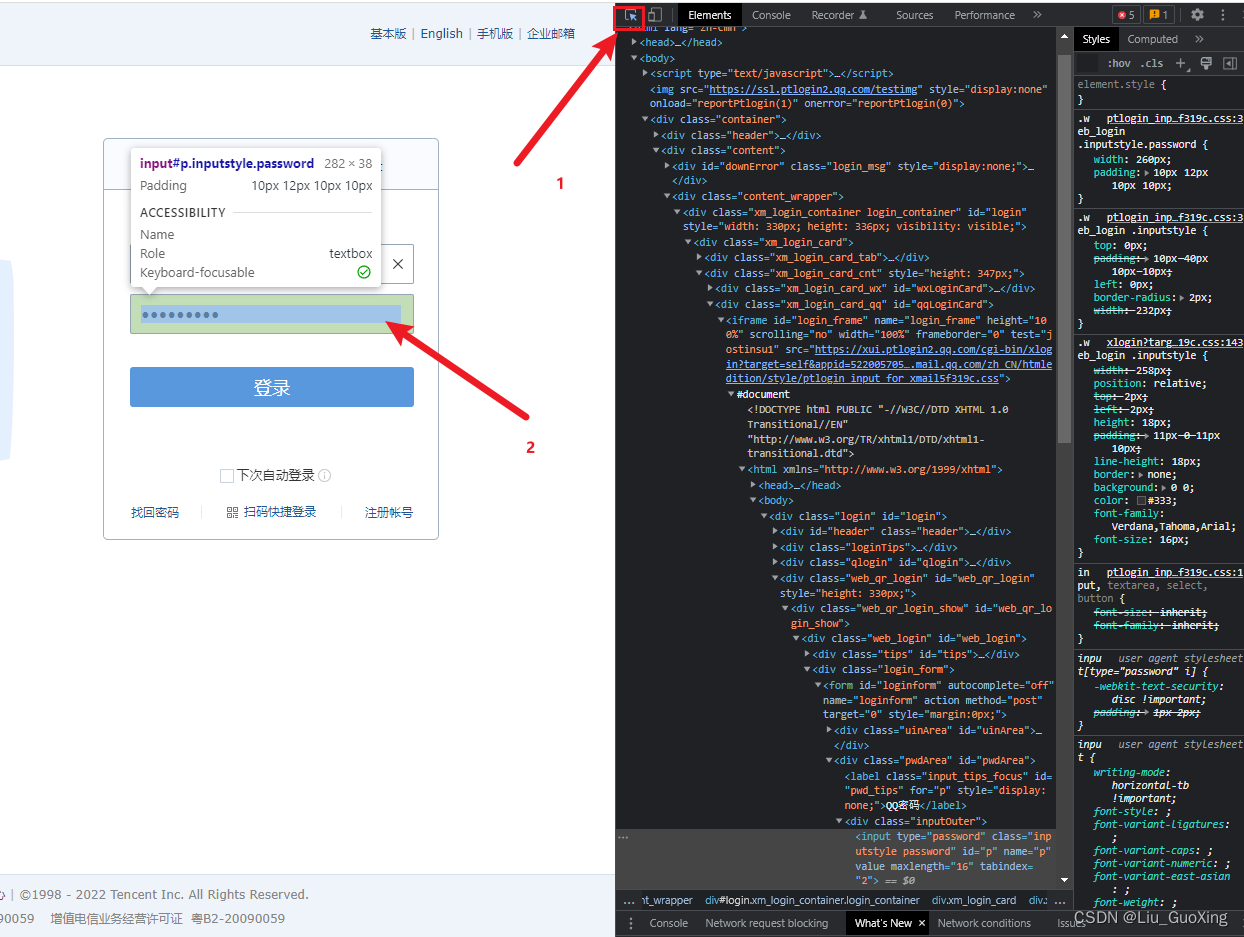The height and width of the screenshot is (937, 1244).
Task: Select breadcrumb div#login.xm_login_container.login_container
Action: pyautogui.click(x=812, y=900)
